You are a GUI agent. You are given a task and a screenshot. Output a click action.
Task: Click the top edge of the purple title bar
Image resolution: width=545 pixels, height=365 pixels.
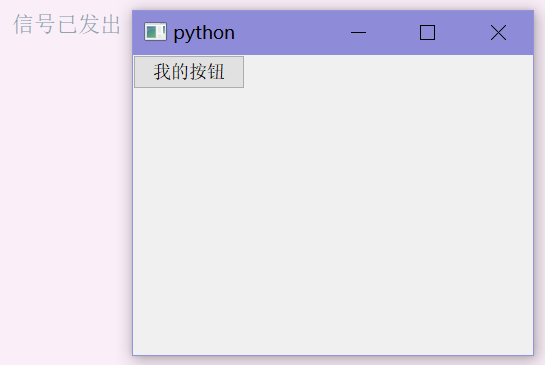(333, 11)
